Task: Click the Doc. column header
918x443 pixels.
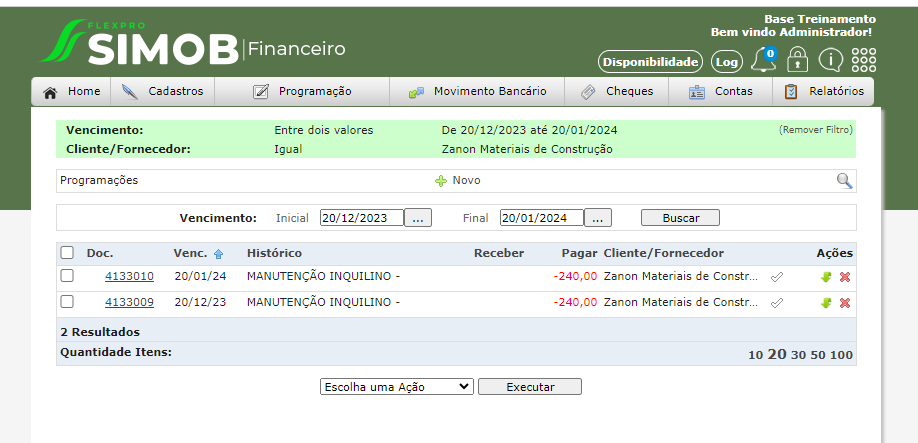Action: [x=100, y=253]
